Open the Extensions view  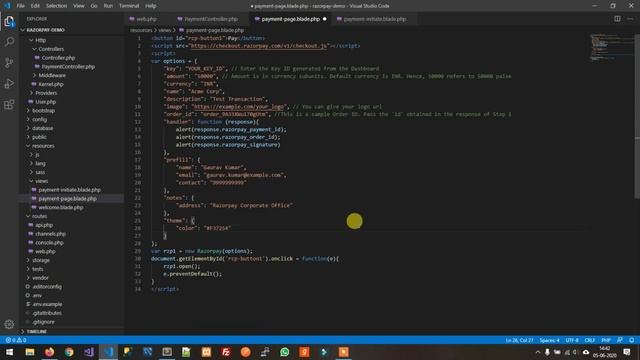[x=9, y=104]
